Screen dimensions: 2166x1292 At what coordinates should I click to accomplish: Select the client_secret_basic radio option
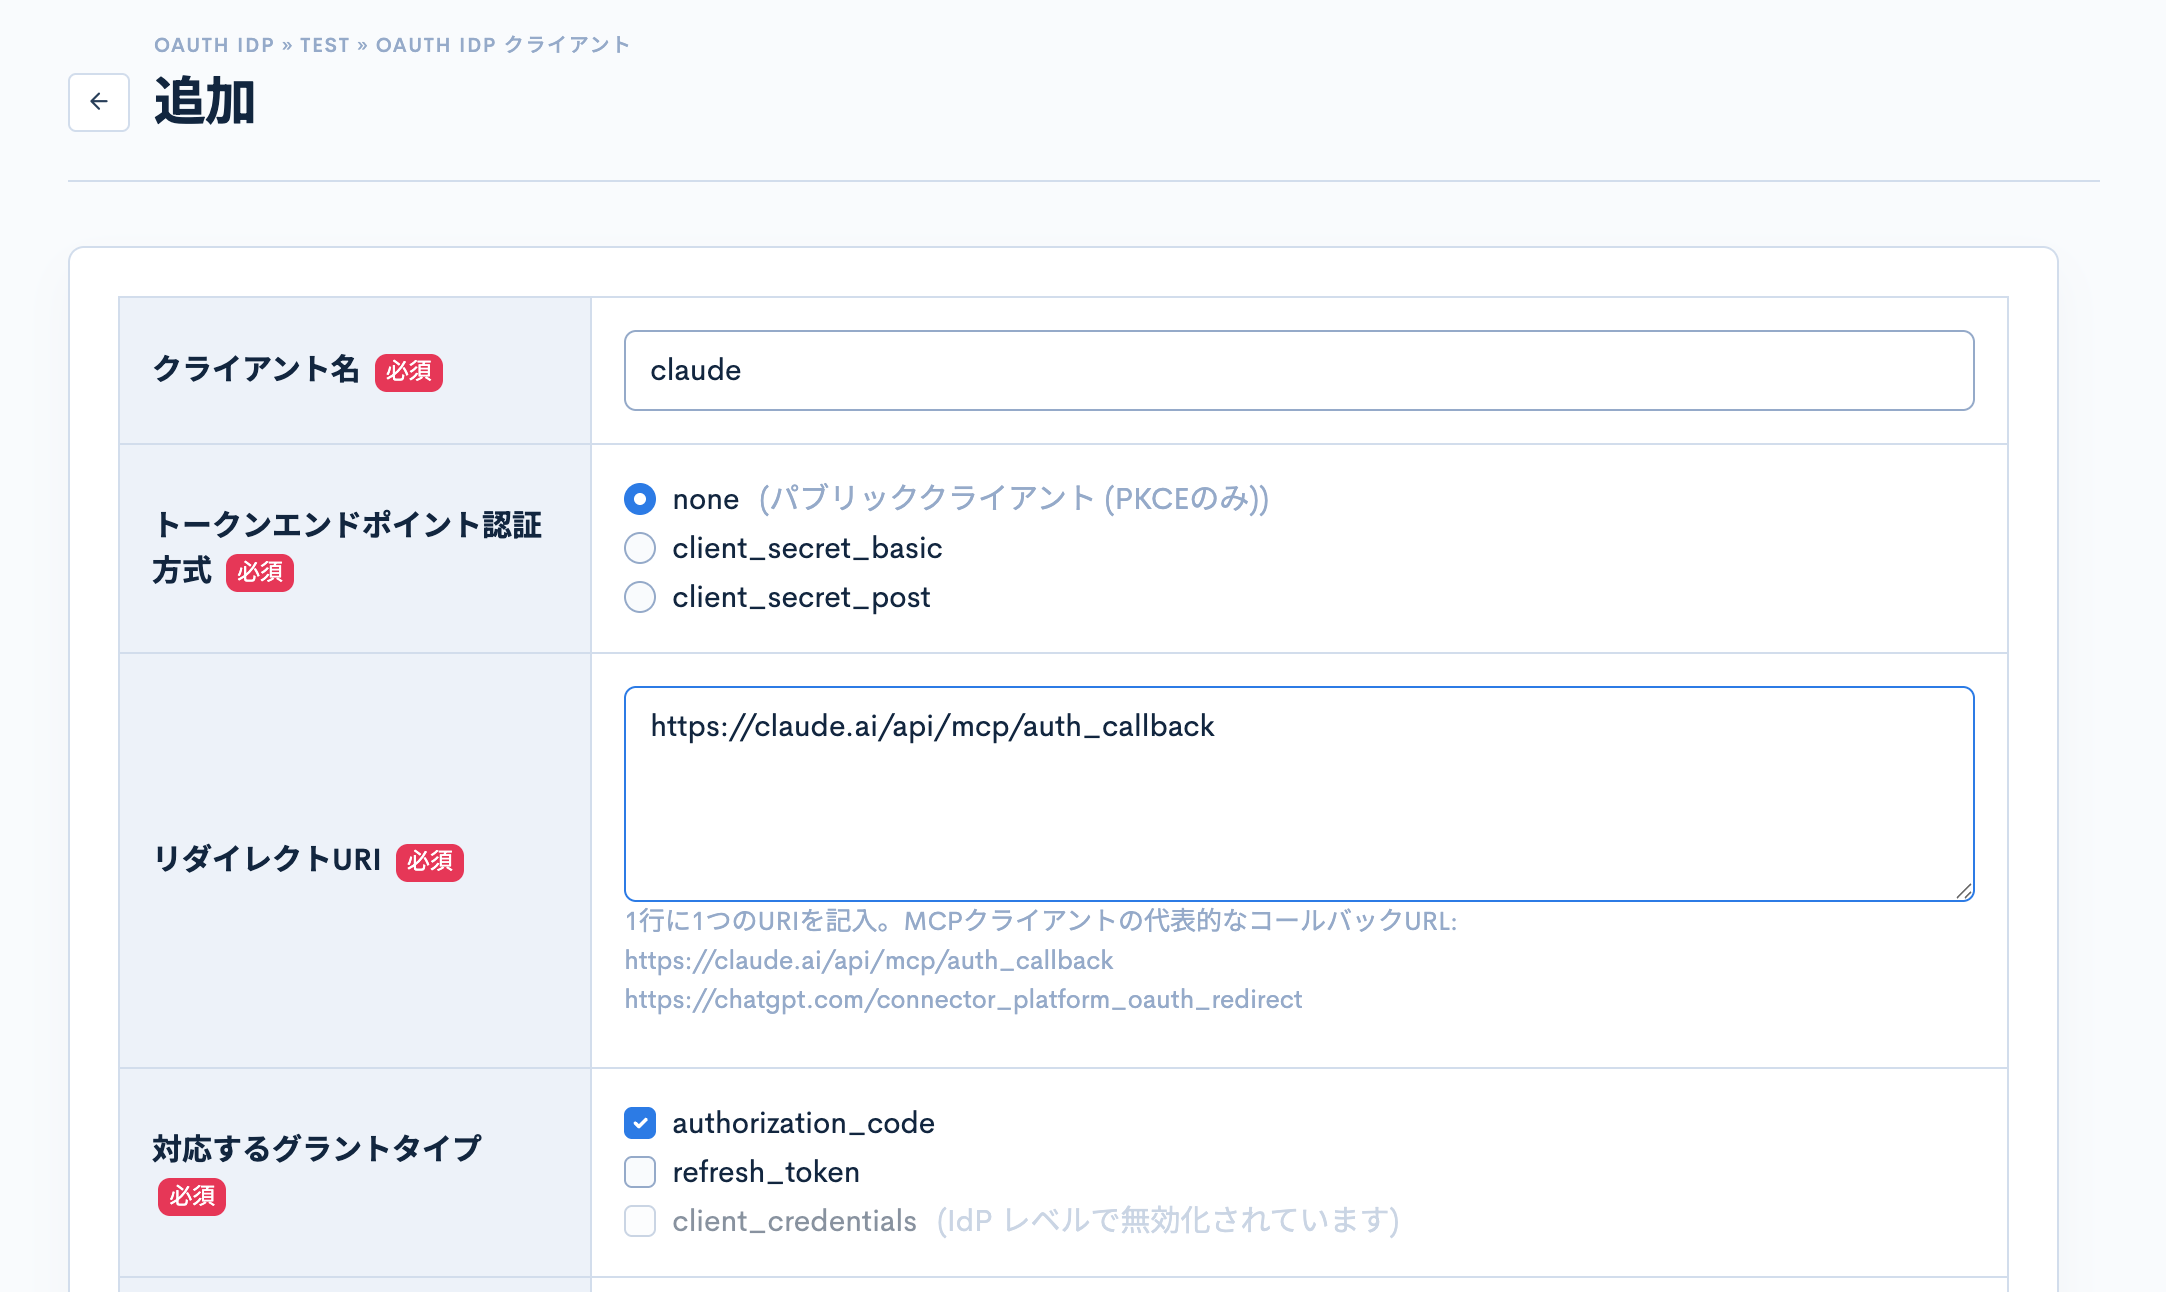coord(640,548)
